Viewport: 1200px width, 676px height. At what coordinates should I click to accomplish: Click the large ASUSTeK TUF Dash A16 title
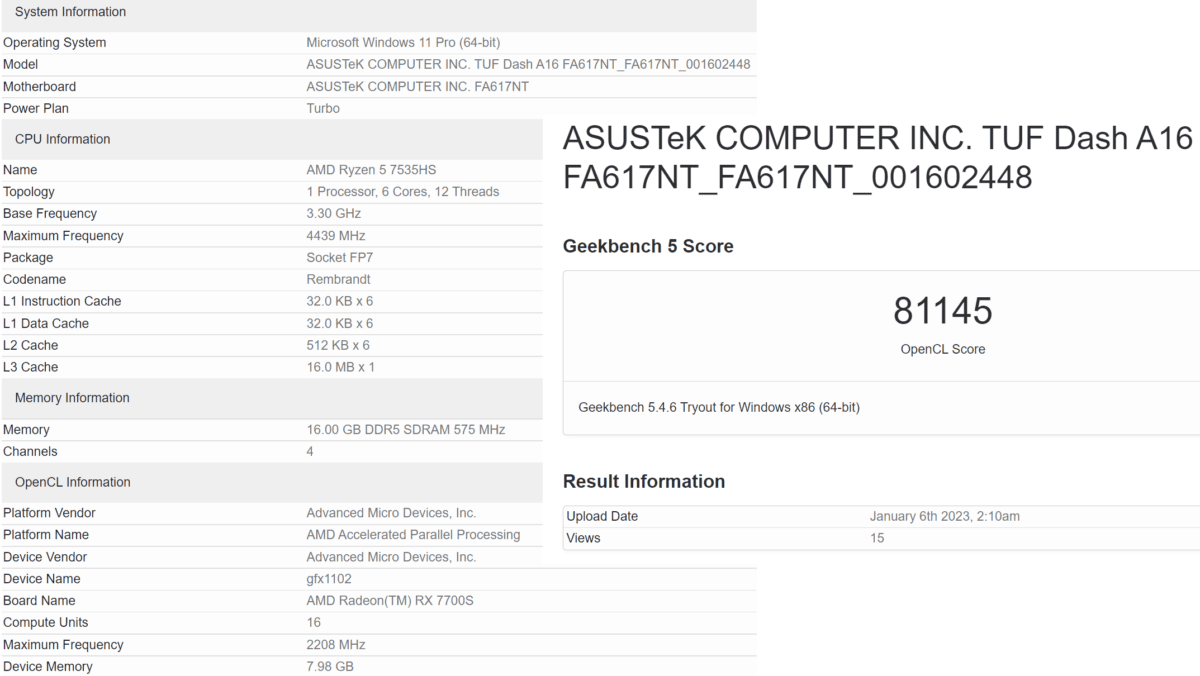click(879, 158)
